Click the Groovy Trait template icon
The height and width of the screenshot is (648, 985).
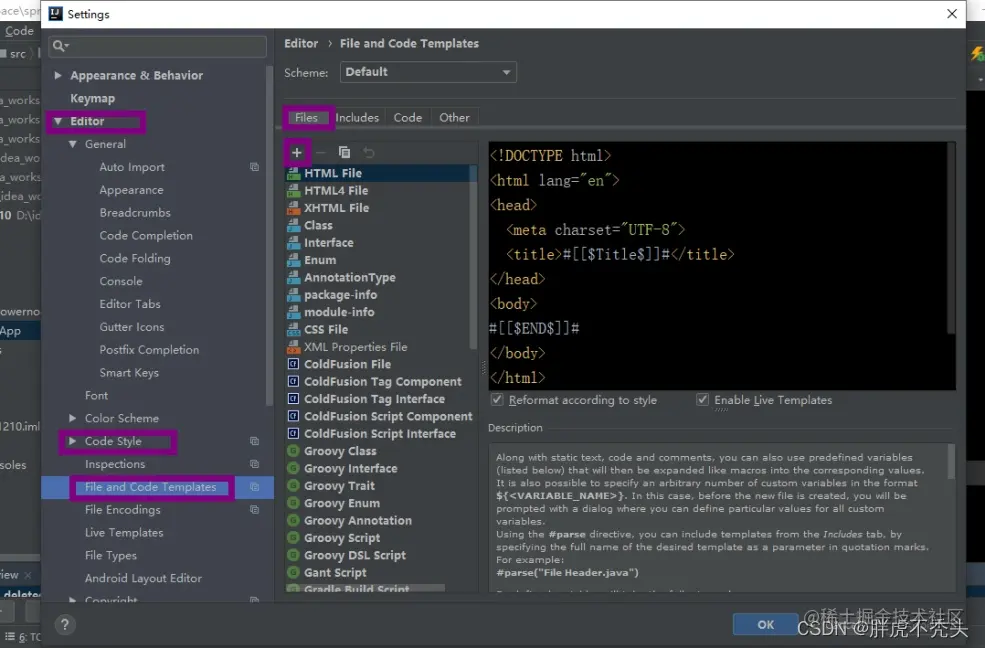pyautogui.click(x=293, y=486)
